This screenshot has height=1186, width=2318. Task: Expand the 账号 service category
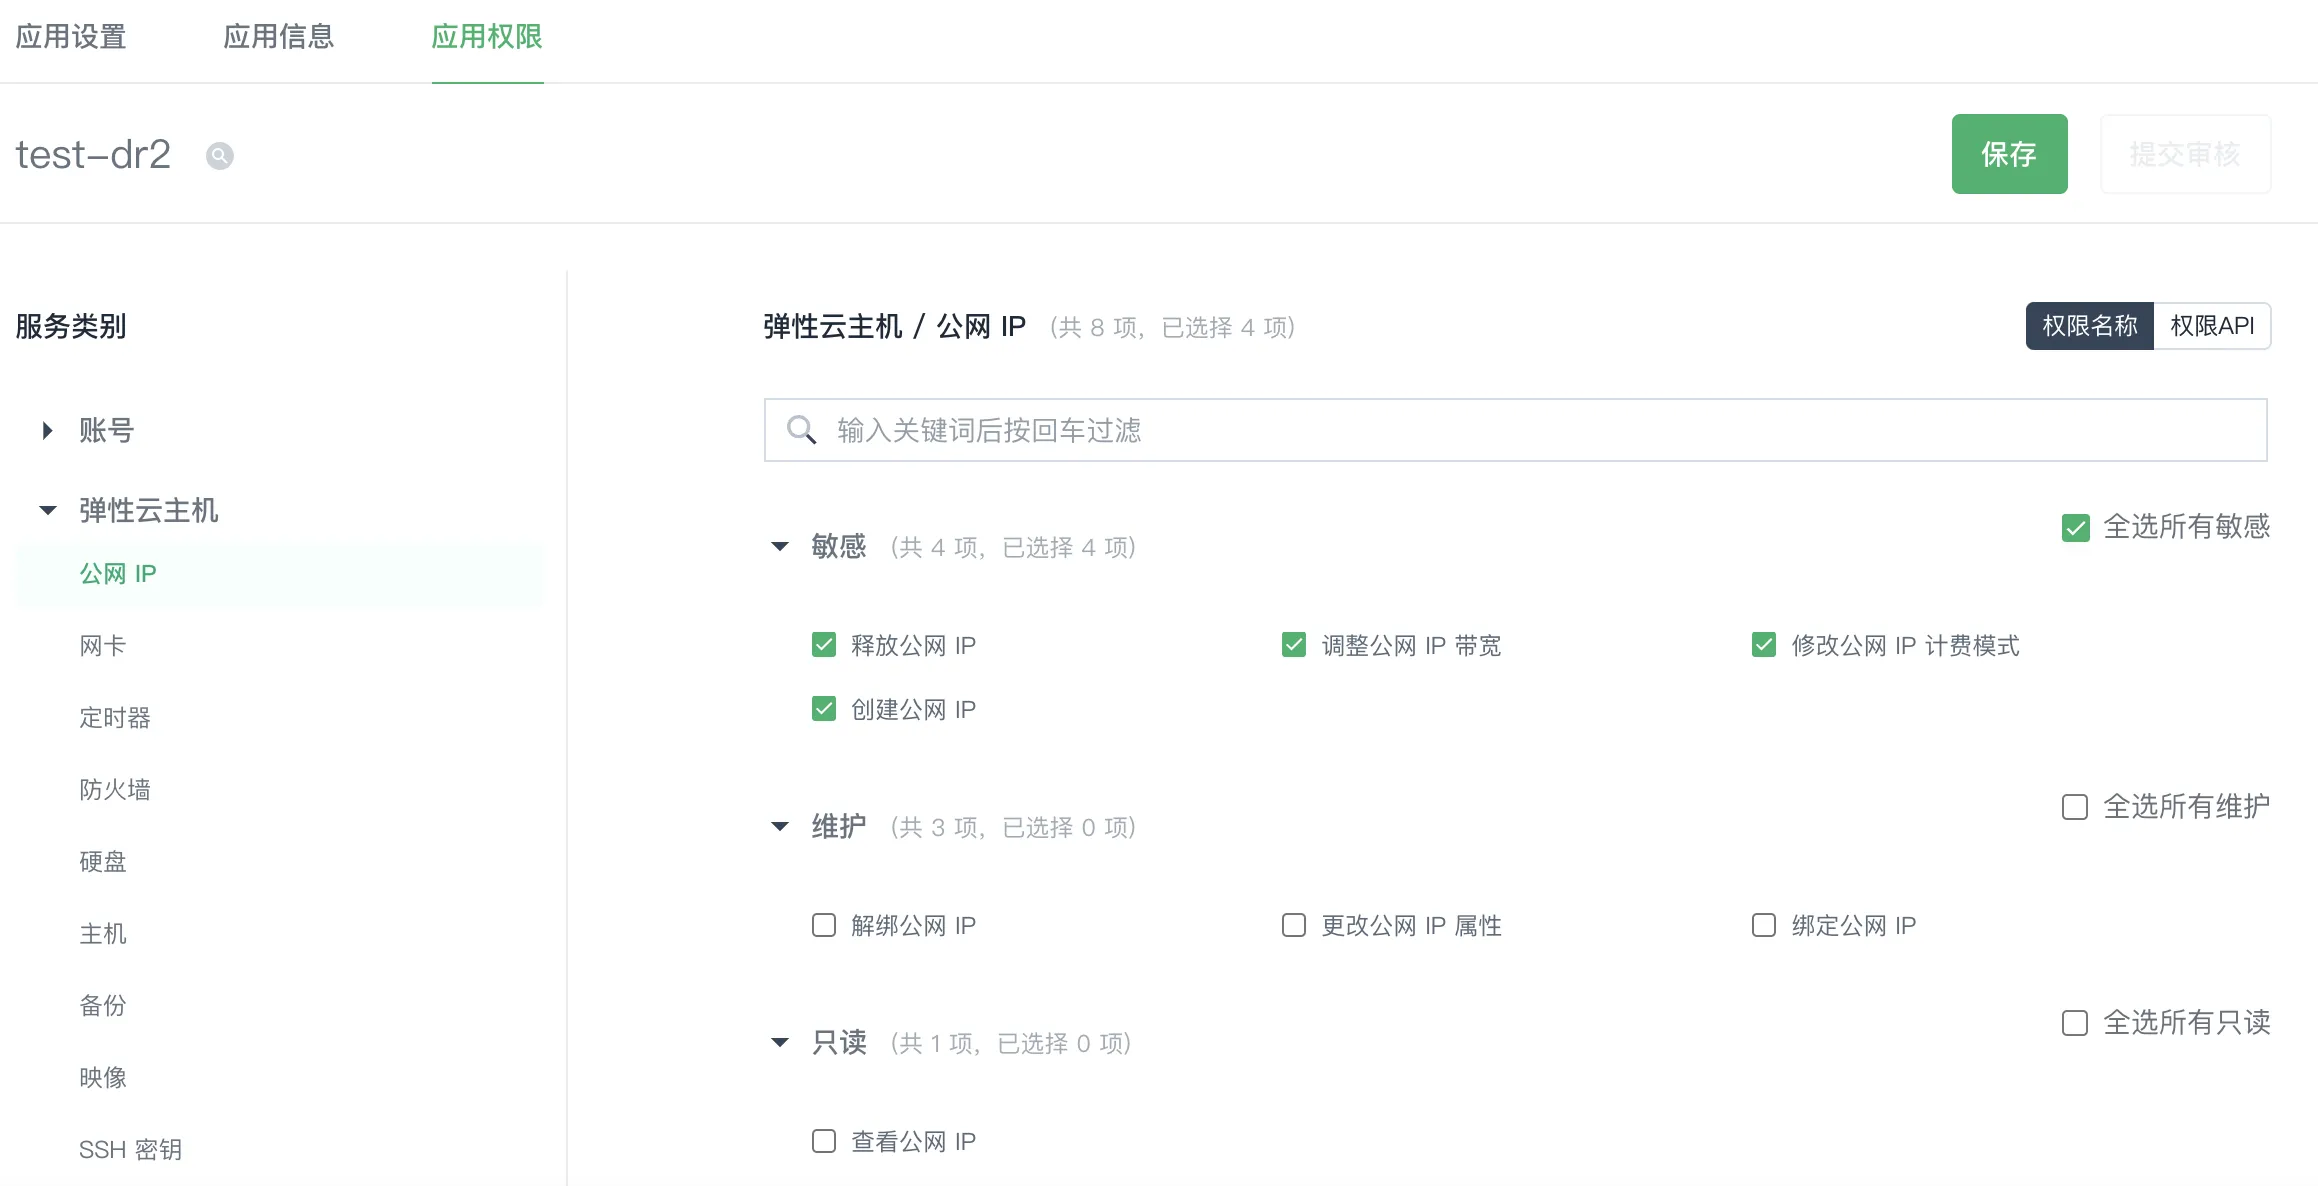tap(47, 431)
